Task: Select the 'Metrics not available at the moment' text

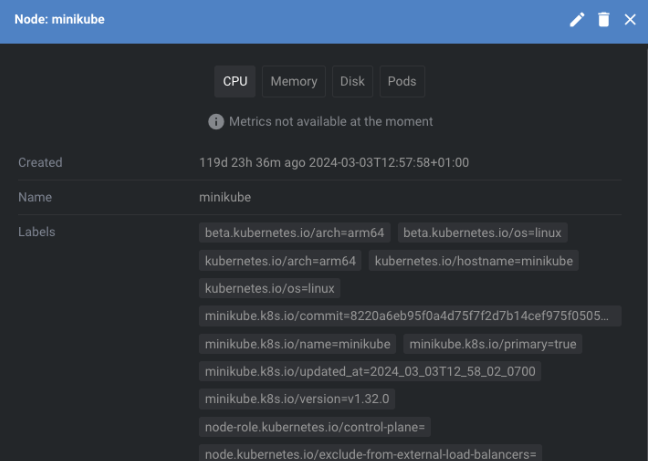Action: coord(331,121)
